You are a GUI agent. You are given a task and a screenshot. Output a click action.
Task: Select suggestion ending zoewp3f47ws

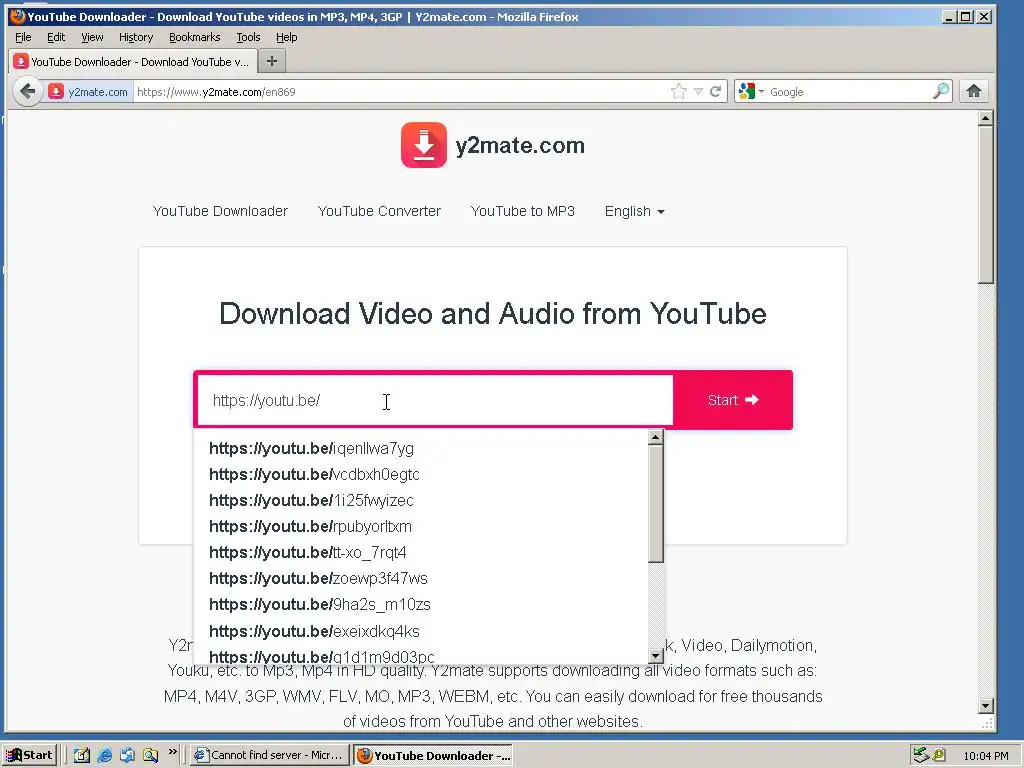point(421,579)
